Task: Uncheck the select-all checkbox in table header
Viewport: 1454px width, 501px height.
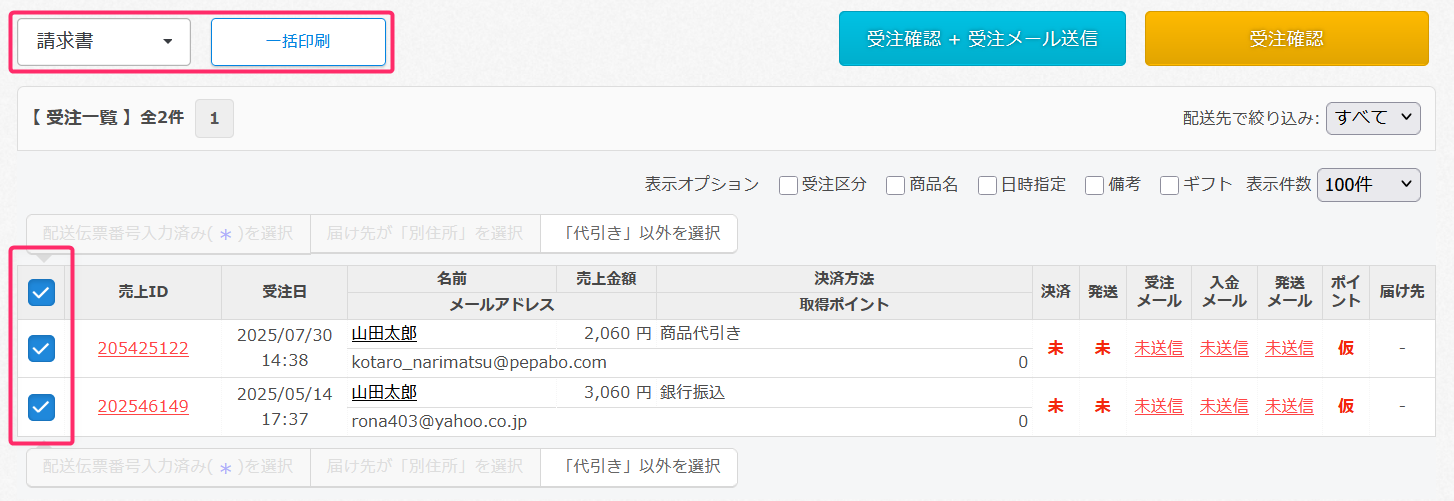Action: coord(41,292)
